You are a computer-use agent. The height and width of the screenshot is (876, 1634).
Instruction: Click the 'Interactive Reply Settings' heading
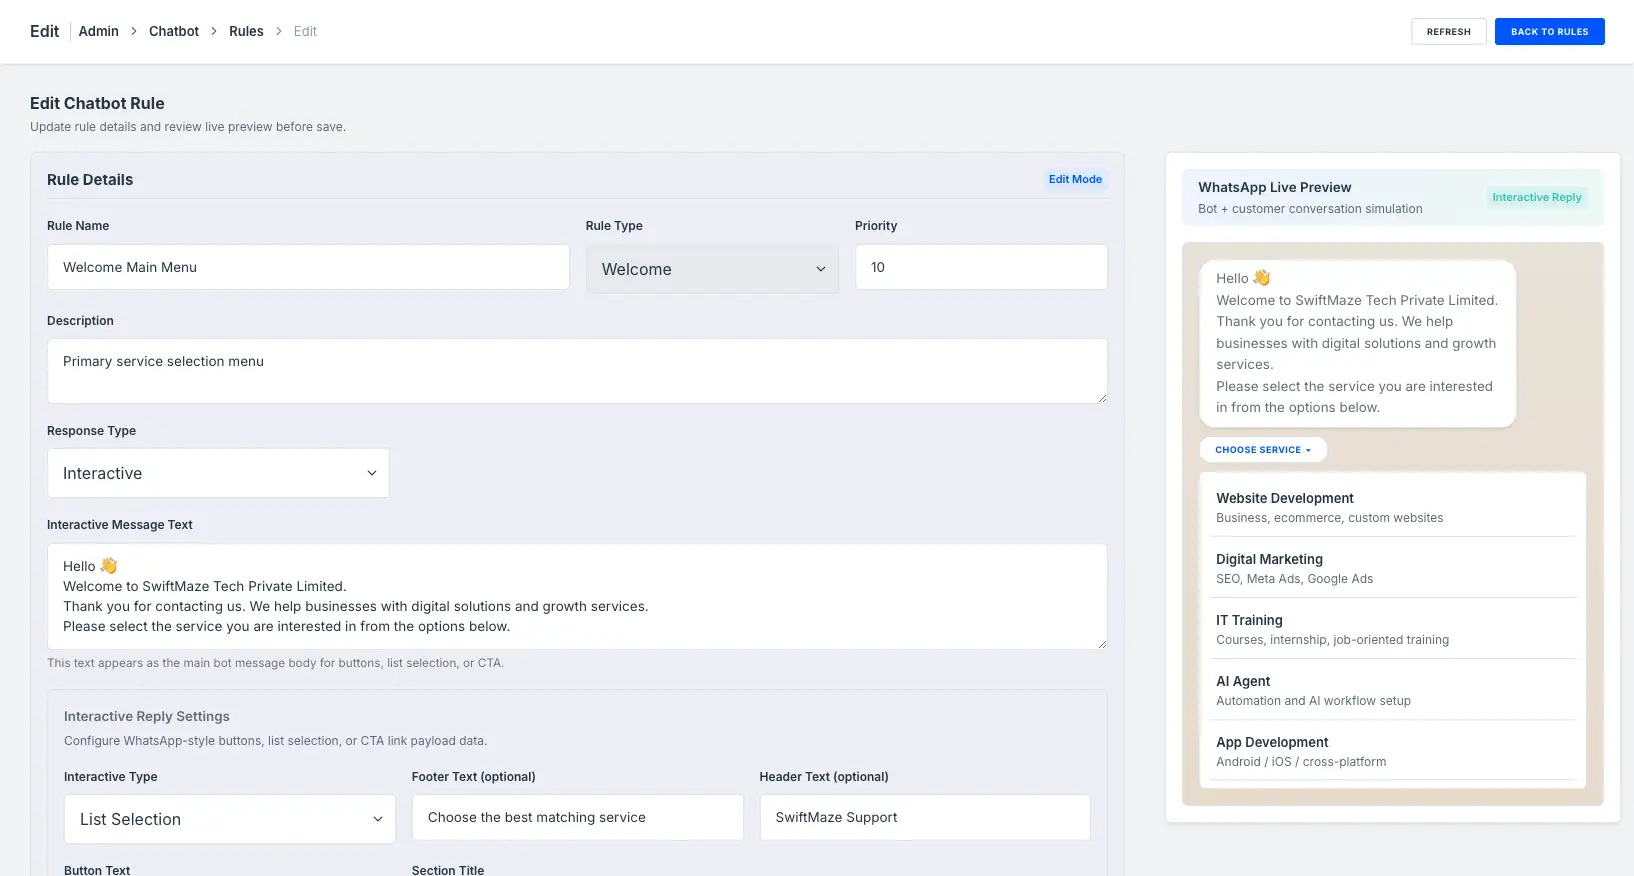coord(147,716)
